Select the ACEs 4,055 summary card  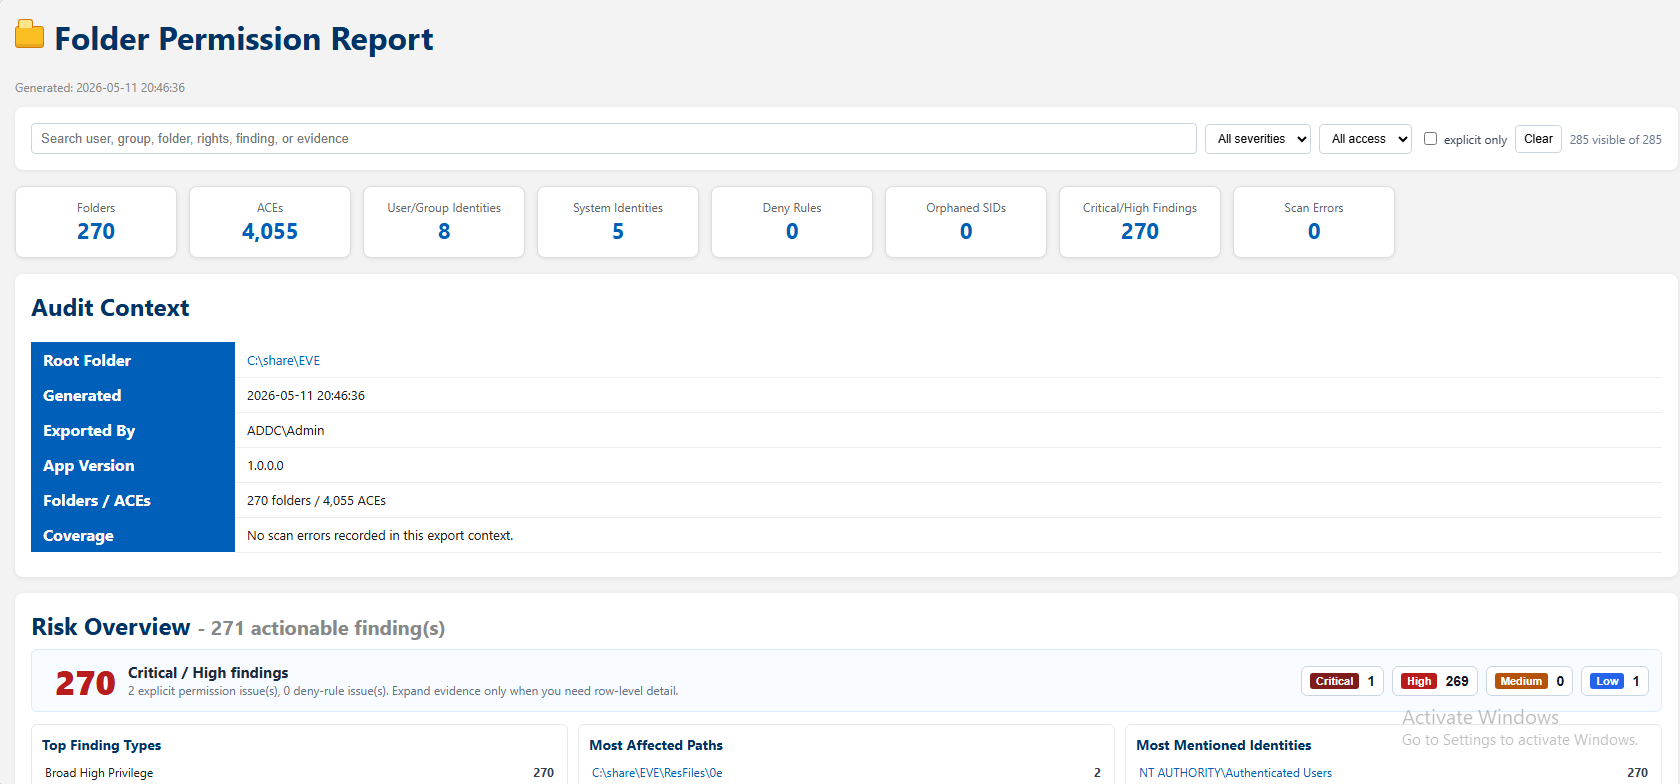pos(270,222)
